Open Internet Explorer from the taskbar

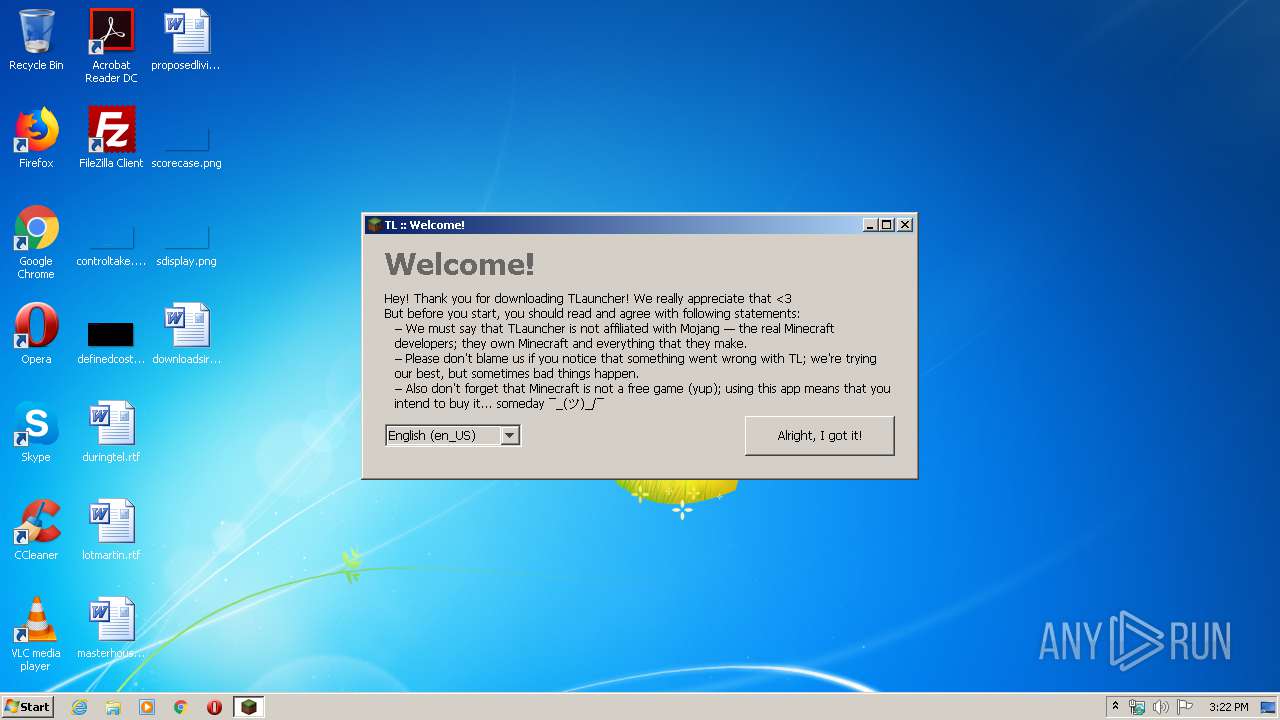[80, 707]
